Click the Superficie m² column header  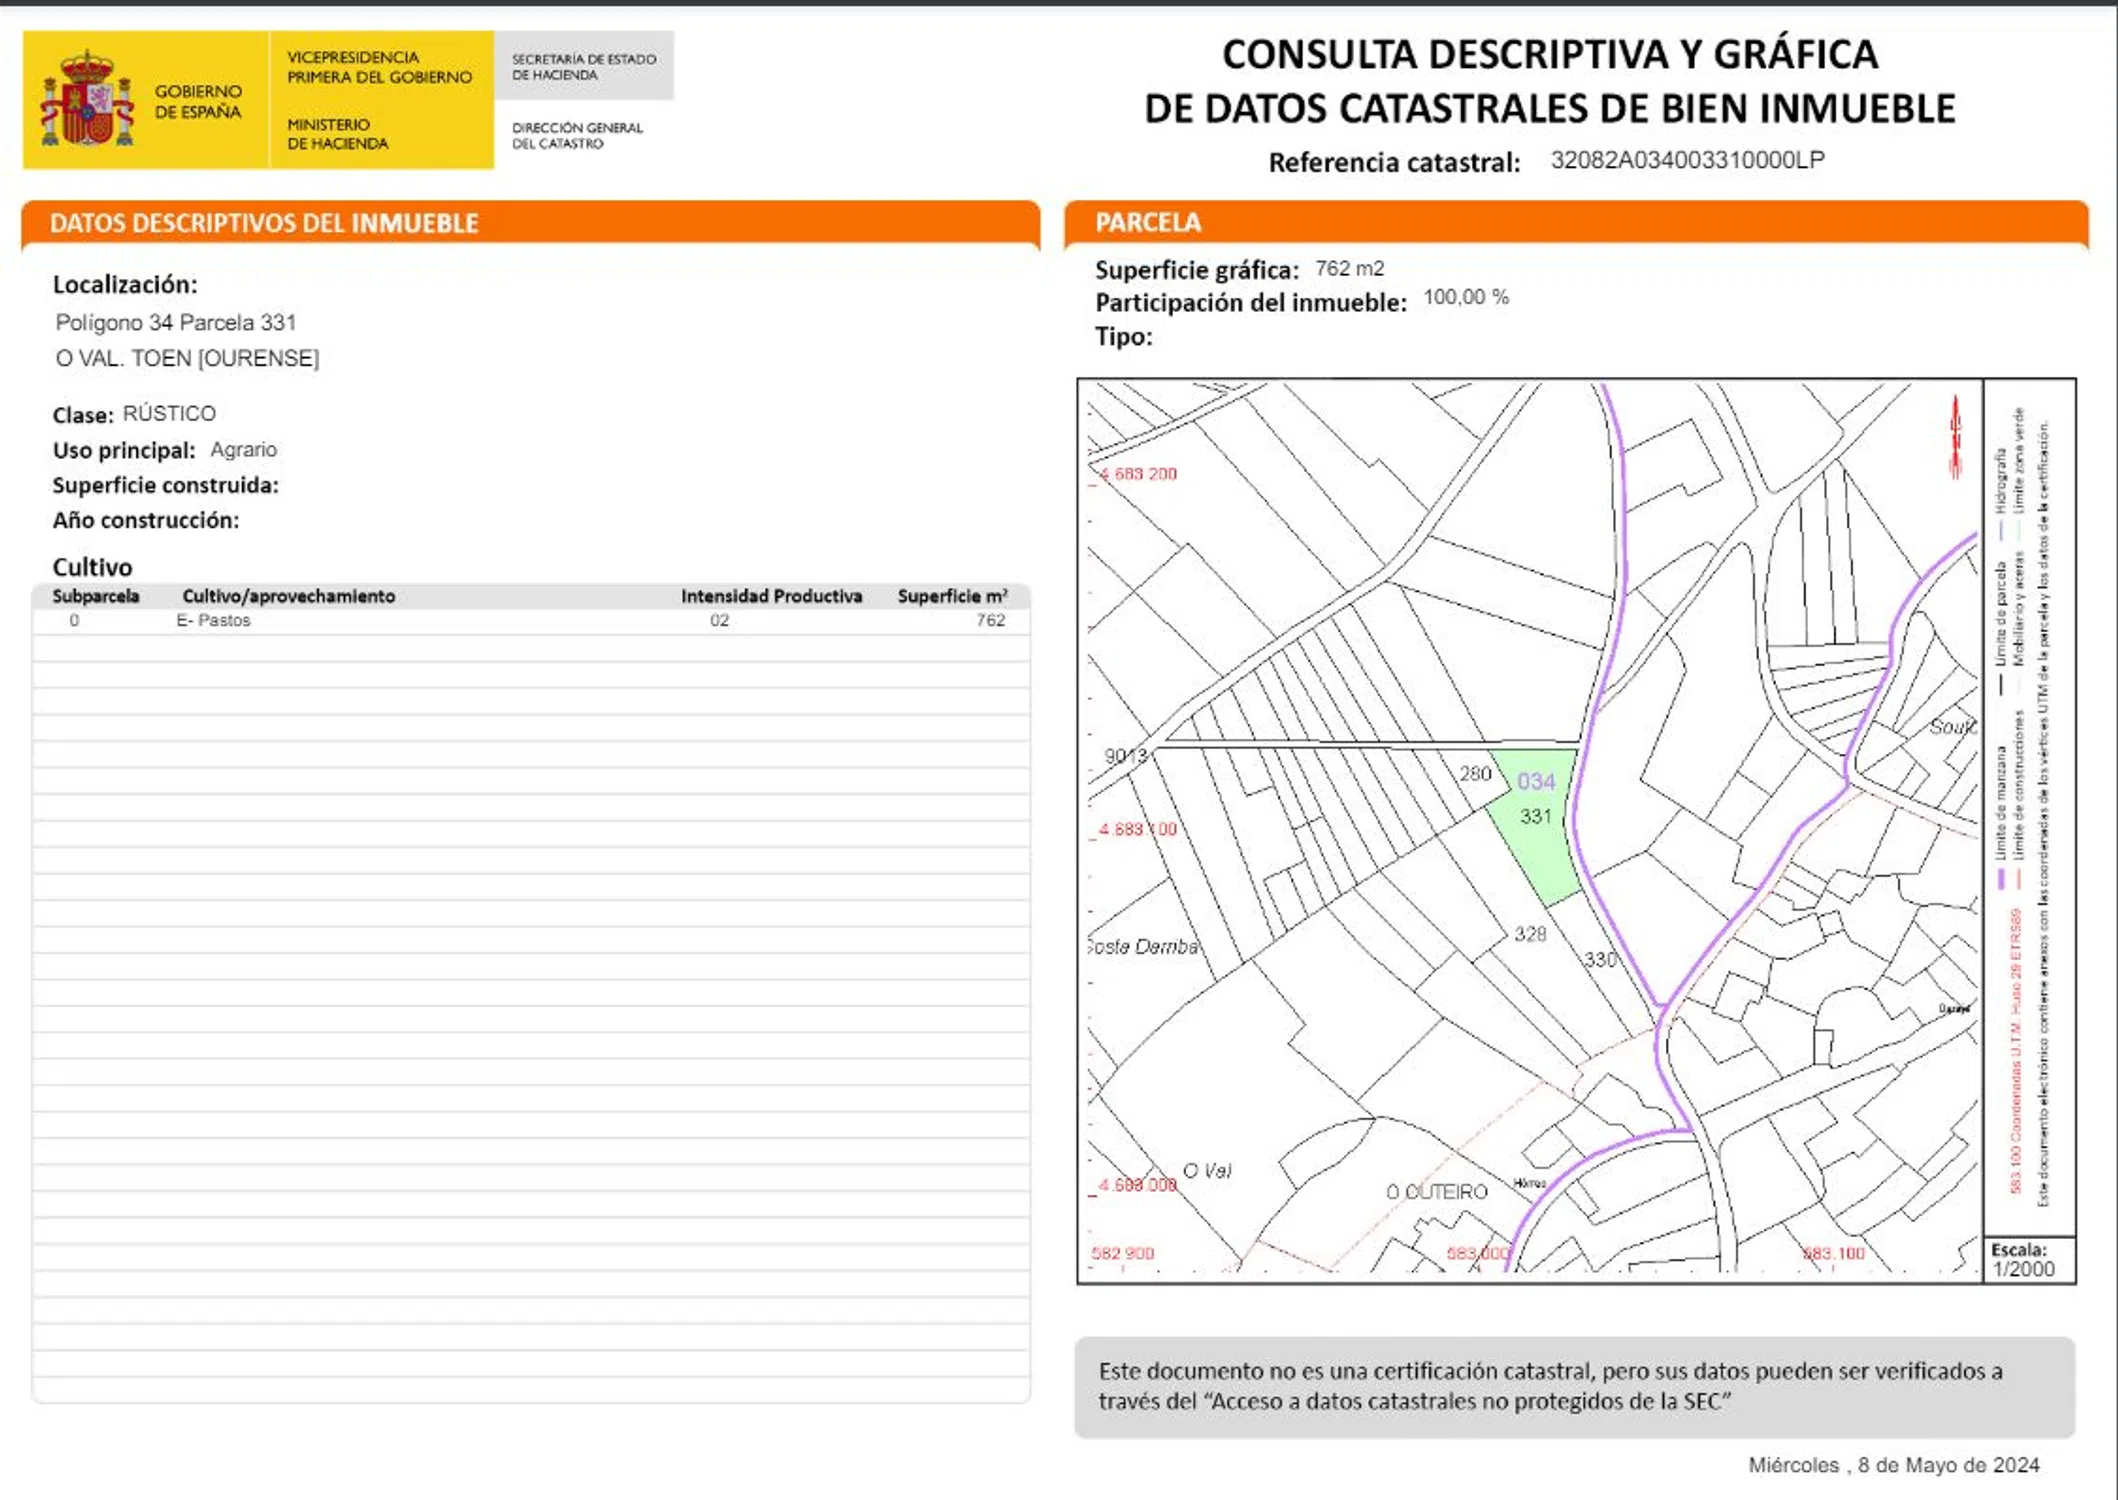point(951,596)
